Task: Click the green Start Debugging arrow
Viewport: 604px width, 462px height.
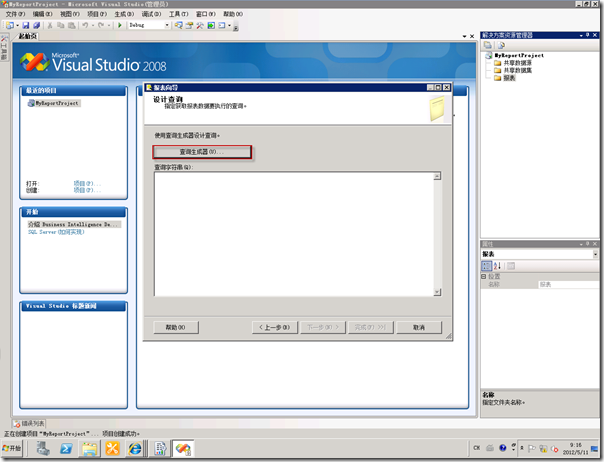Action: click(120, 25)
